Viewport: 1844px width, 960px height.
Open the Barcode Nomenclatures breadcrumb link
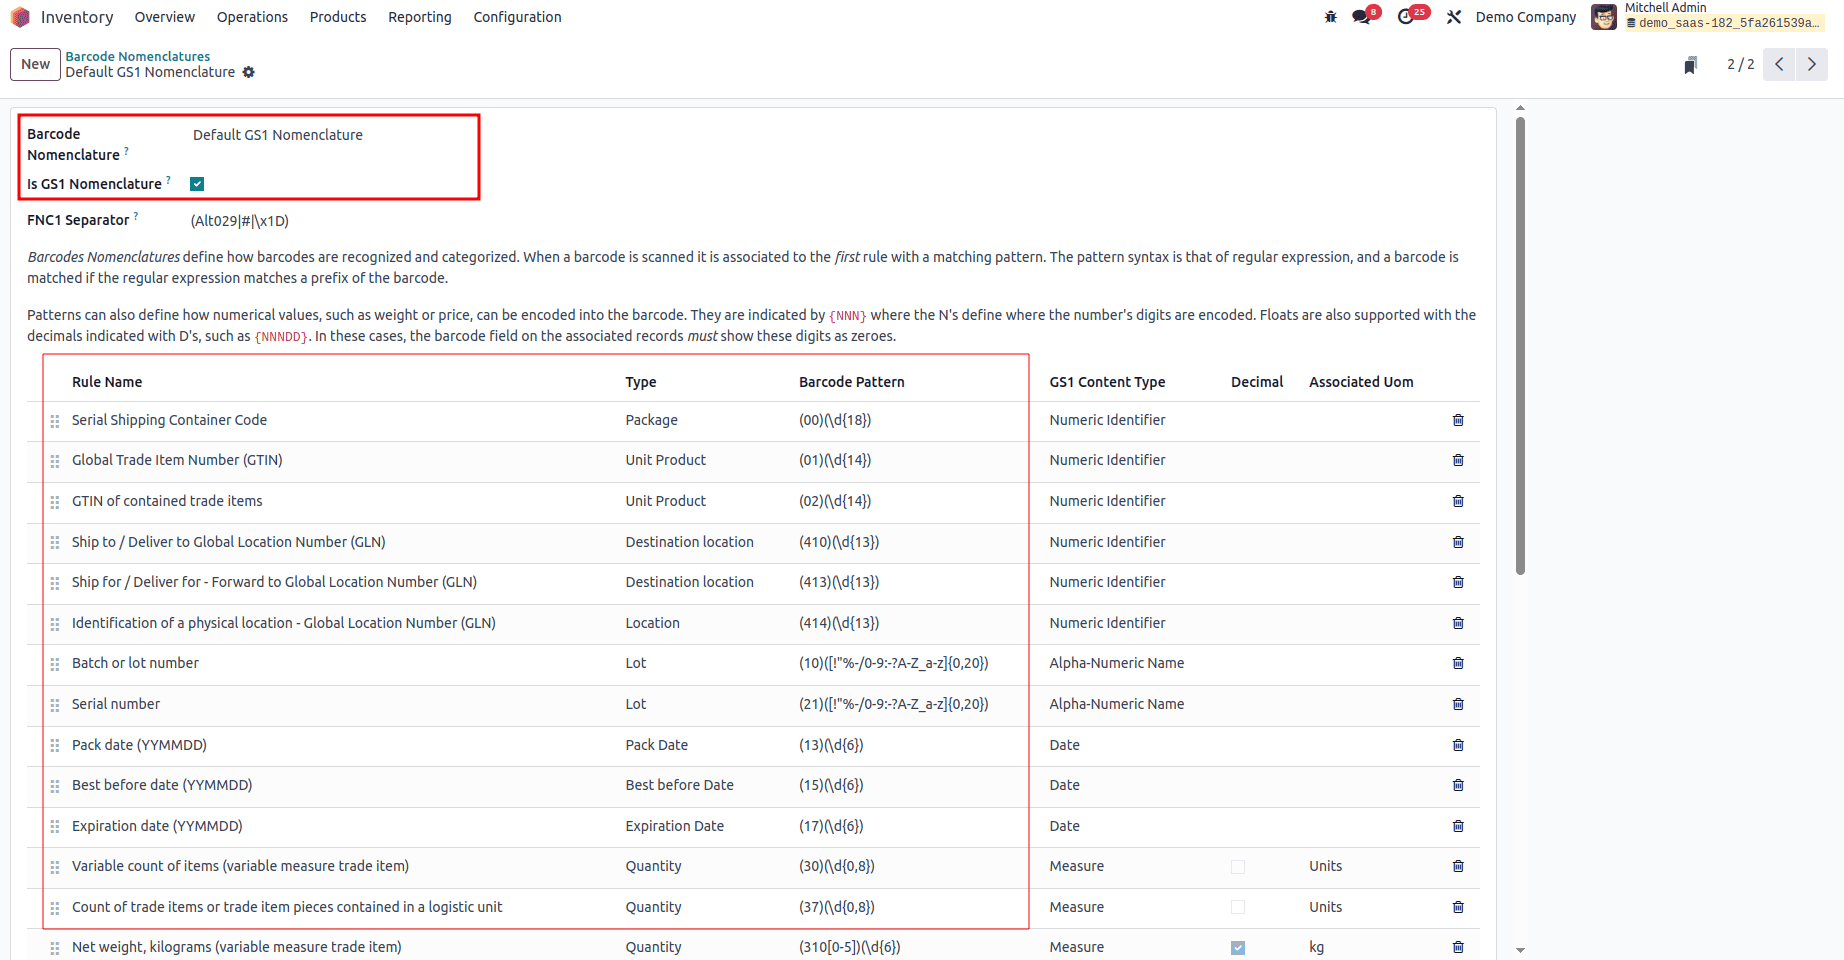point(138,56)
